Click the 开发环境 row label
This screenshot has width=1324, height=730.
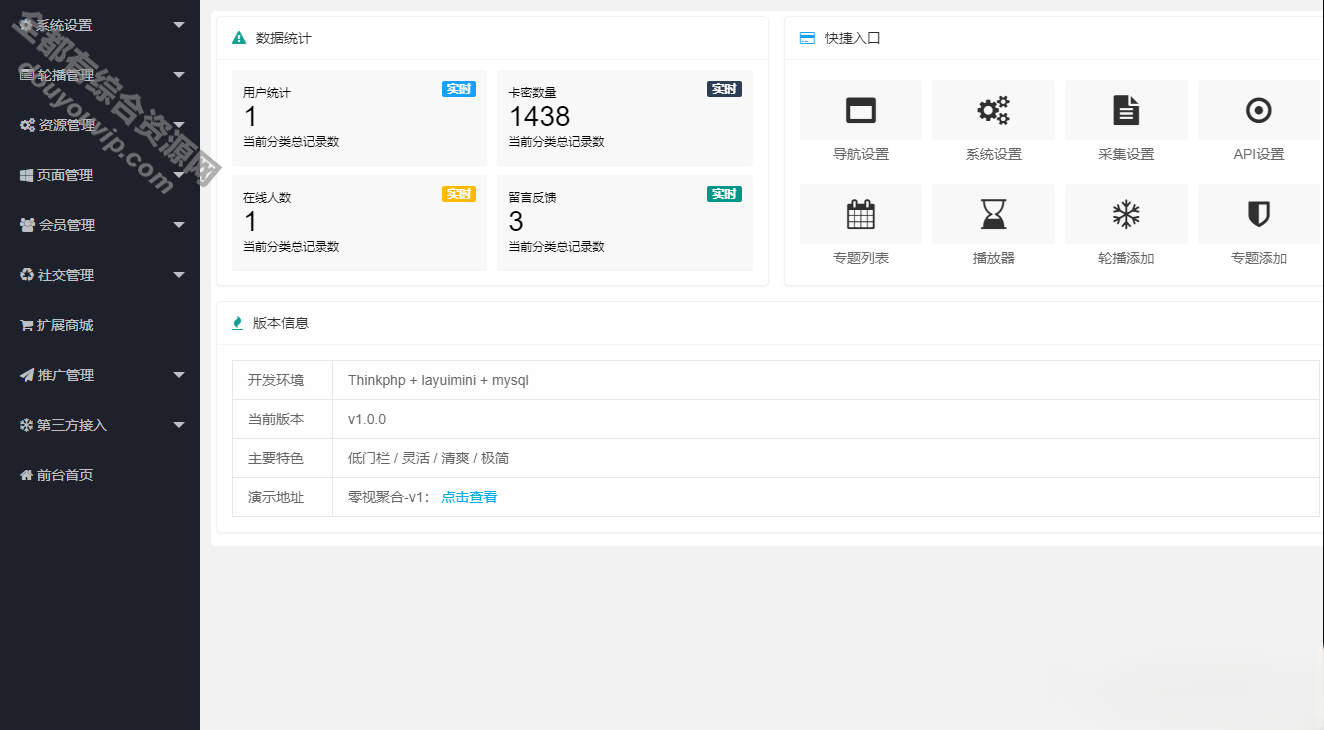click(276, 380)
